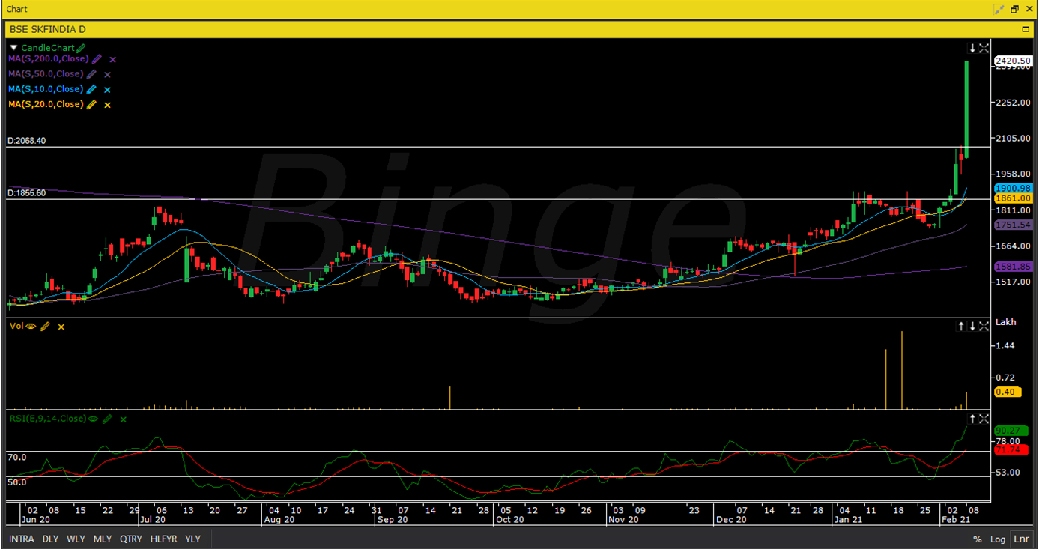
Task: Restore the Chart window size
Action: [1014, 9]
